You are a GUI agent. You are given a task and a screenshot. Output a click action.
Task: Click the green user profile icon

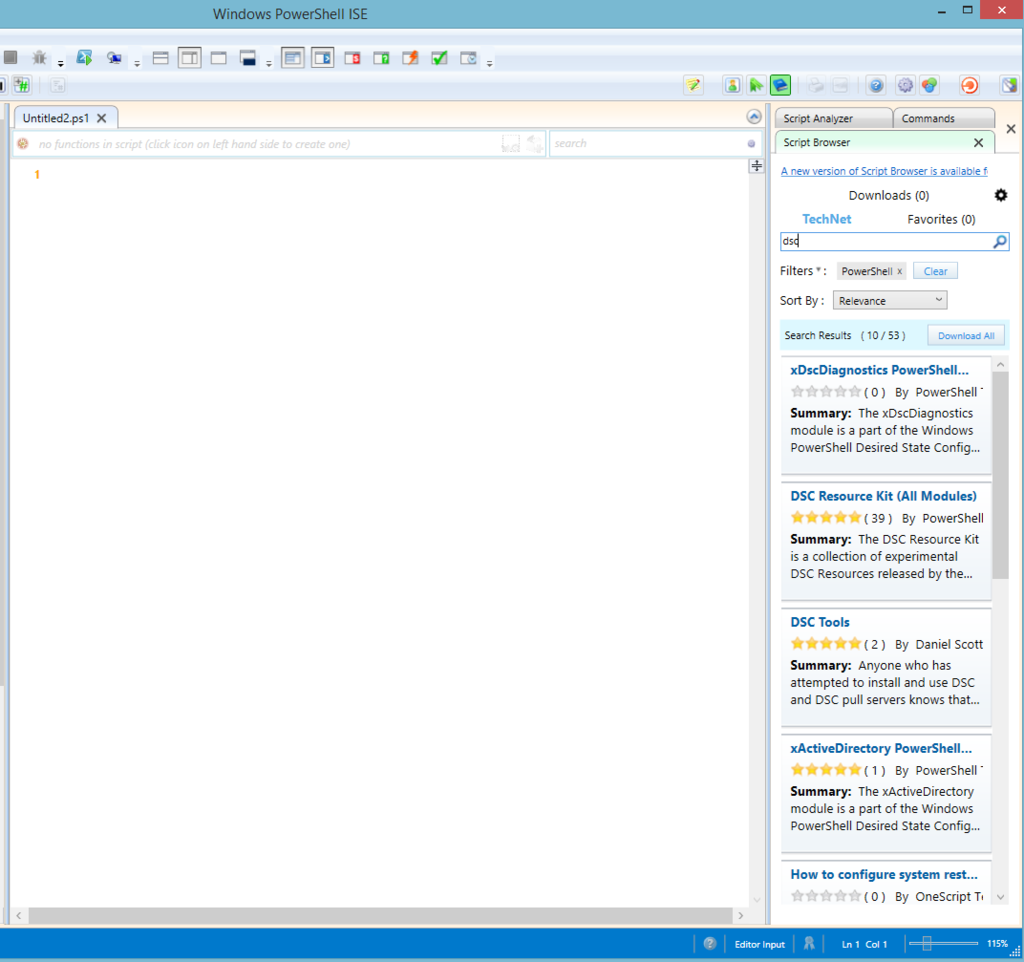732,85
